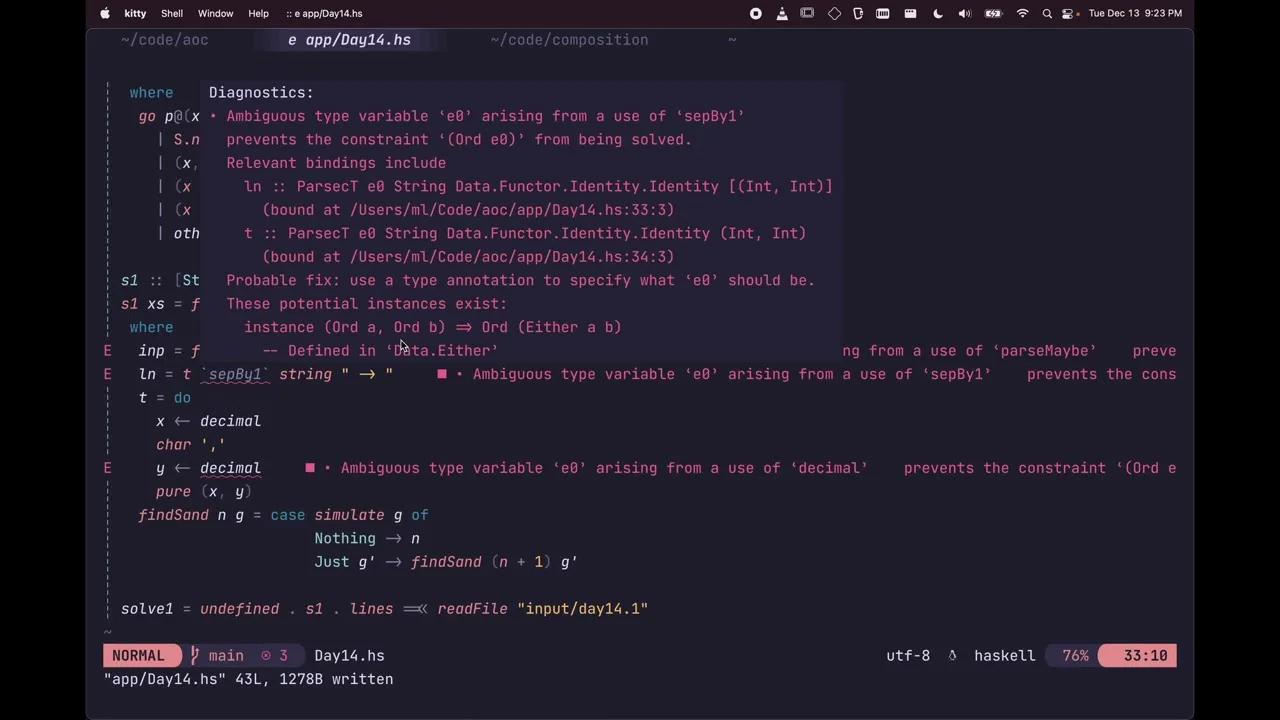Open the Help menu

258,13
